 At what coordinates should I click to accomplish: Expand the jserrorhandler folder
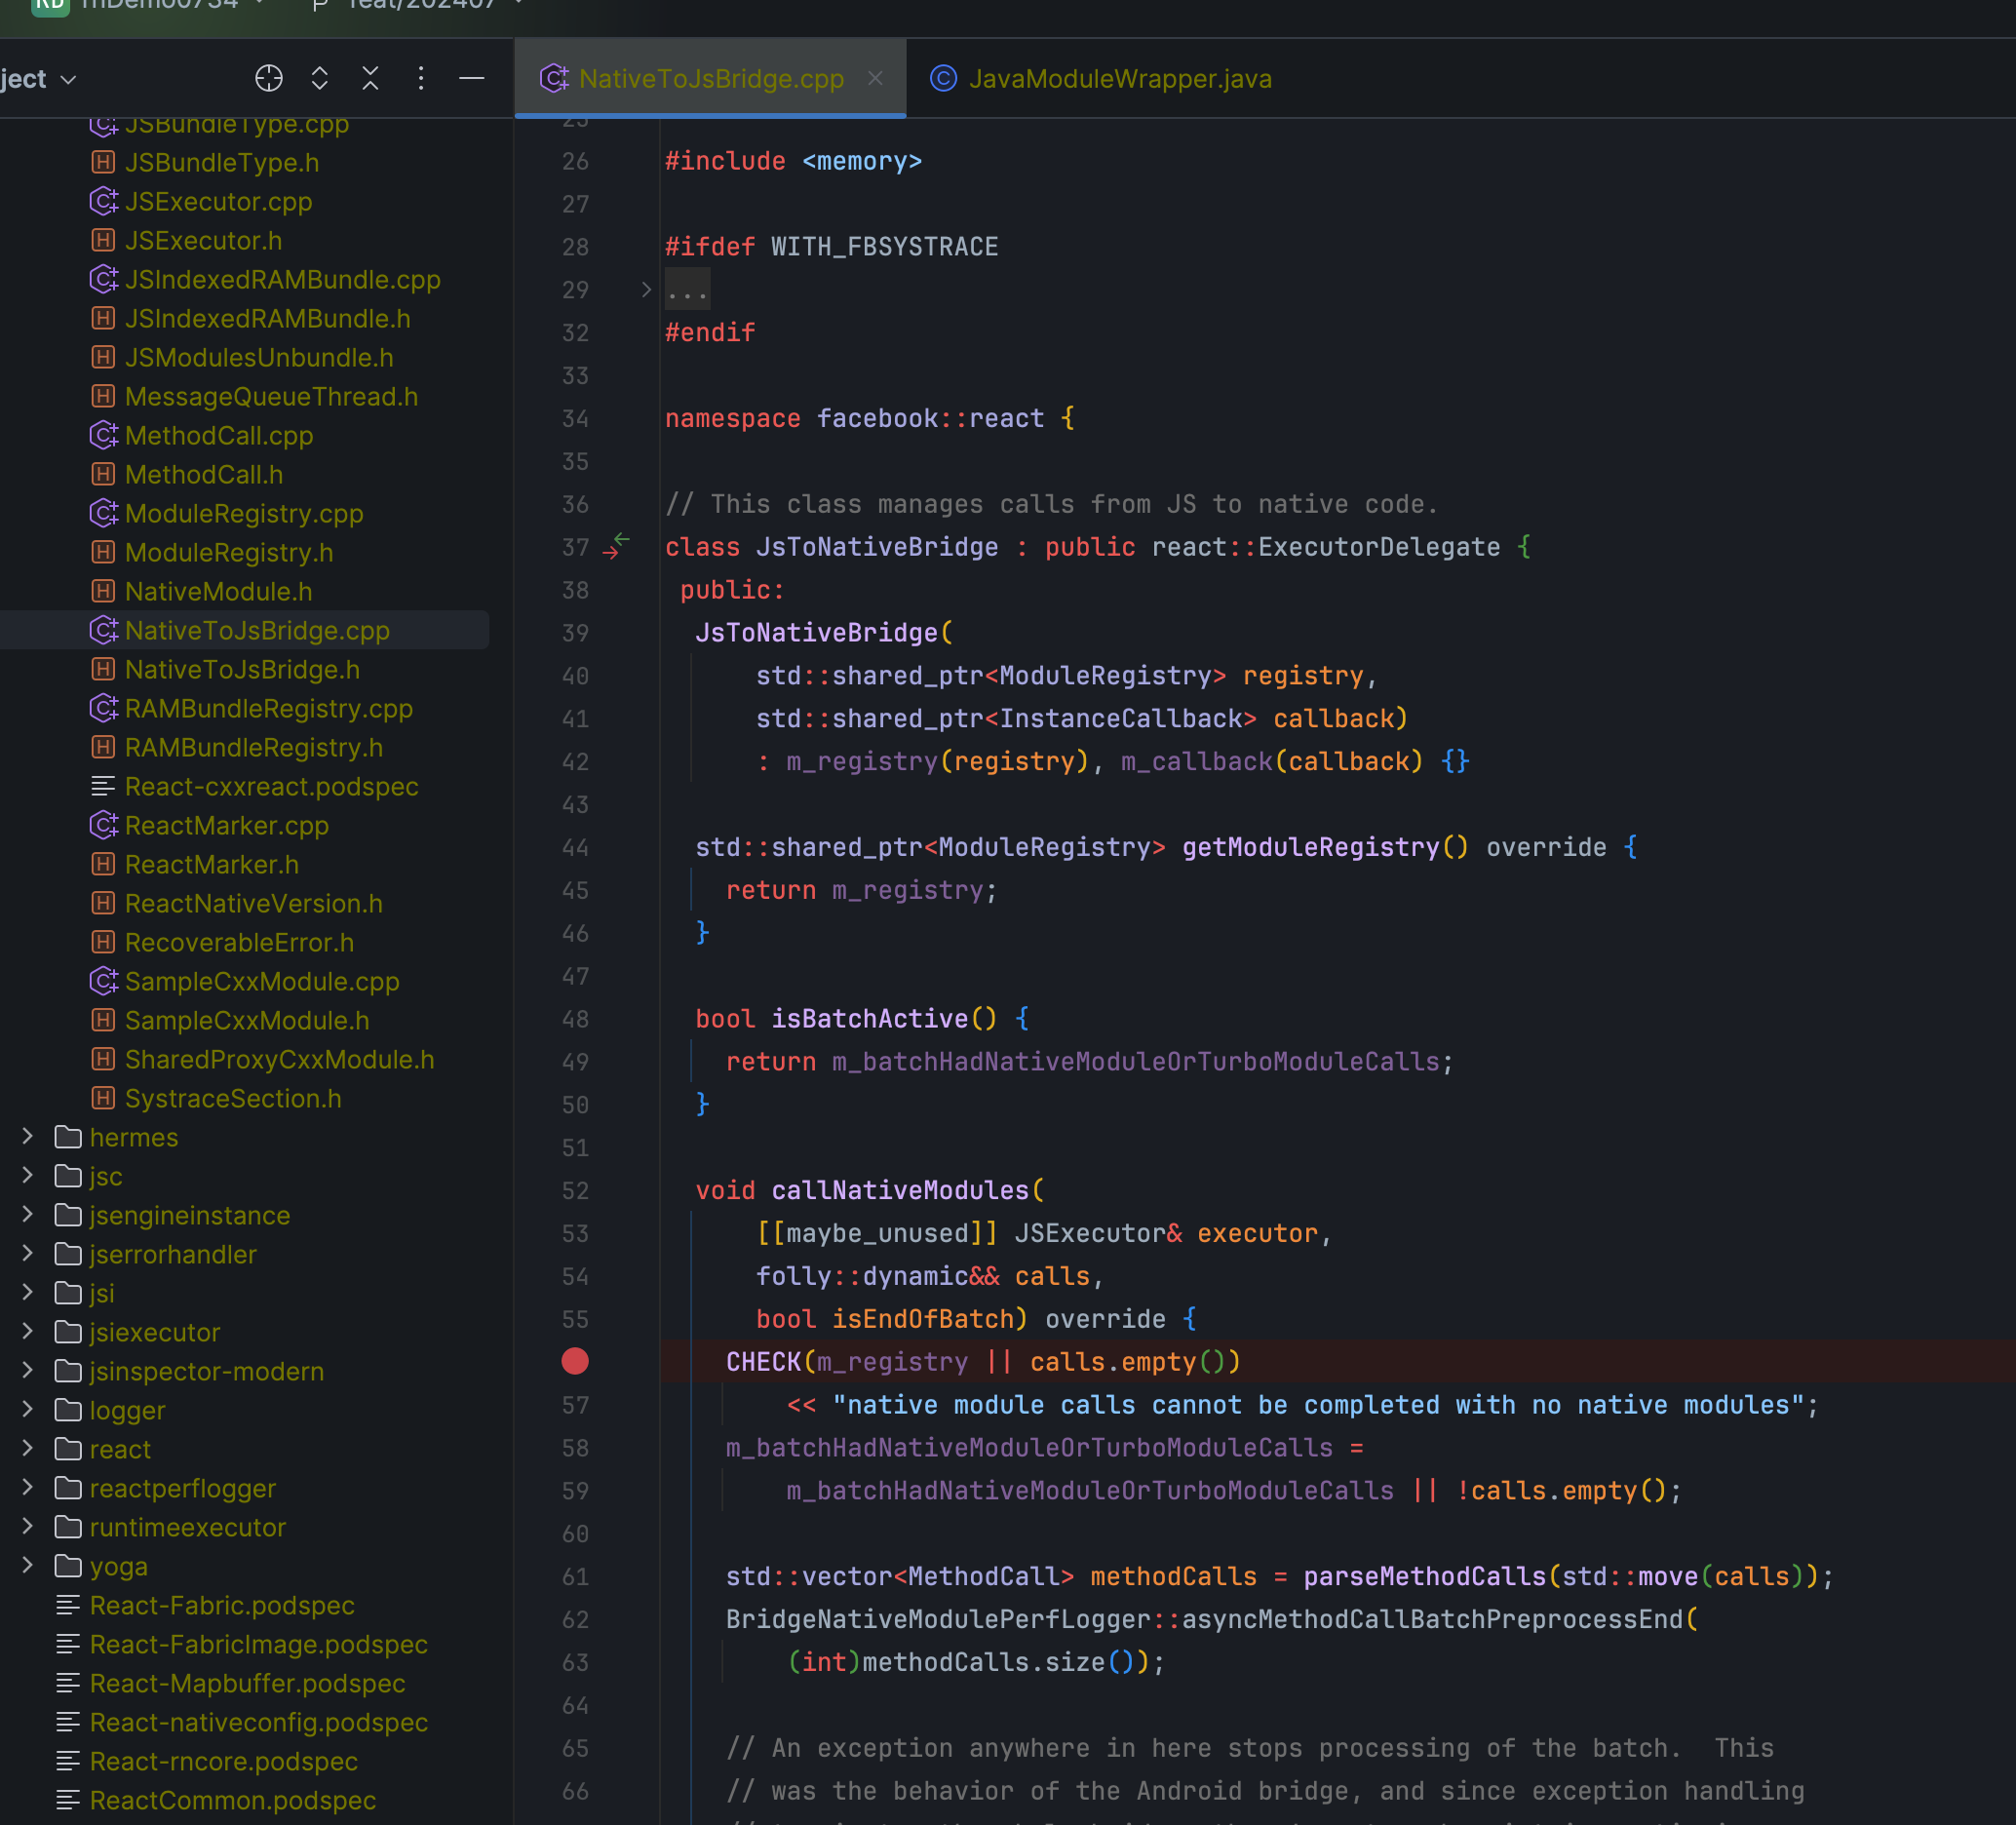[x=28, y=1253]
